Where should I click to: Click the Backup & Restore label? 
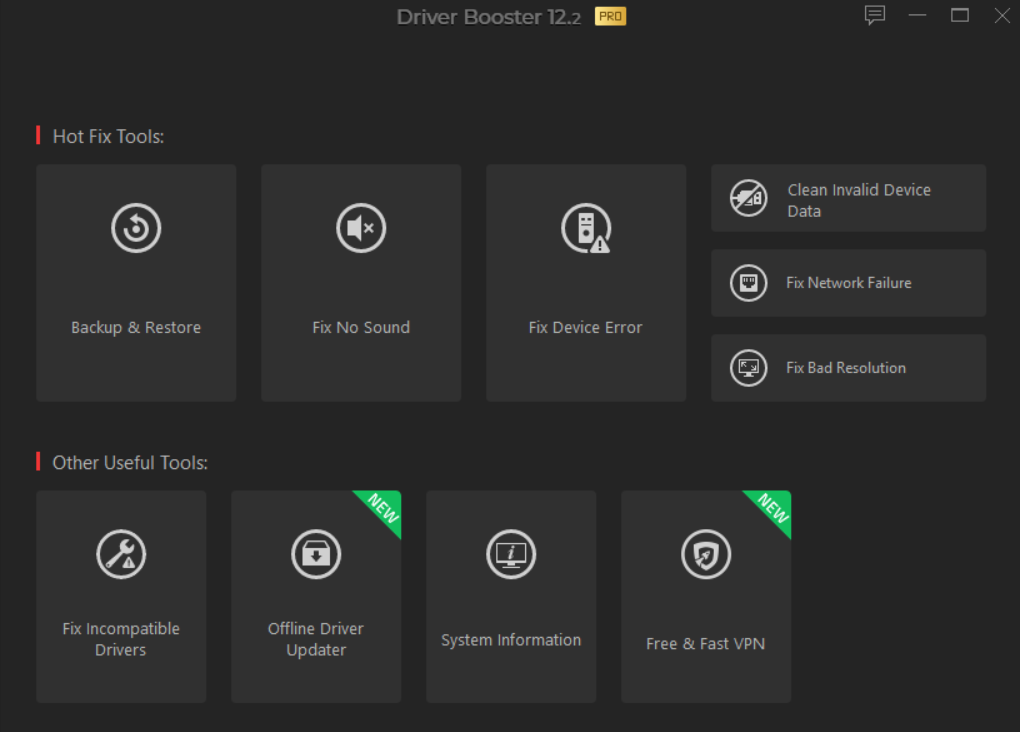136,327
